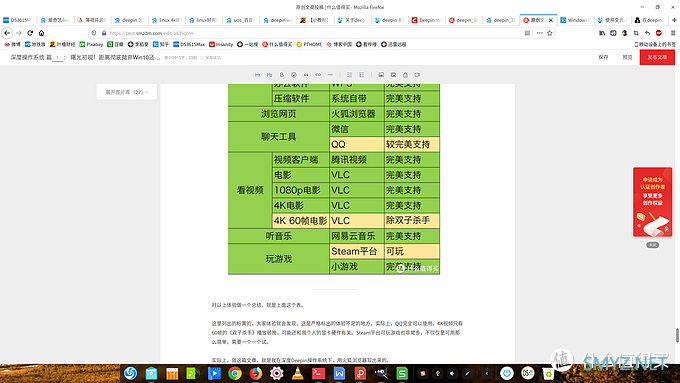This screenshot has height=383, width=680.
Task: Switch to the linux 4k tab
Action: coord(166,20)
